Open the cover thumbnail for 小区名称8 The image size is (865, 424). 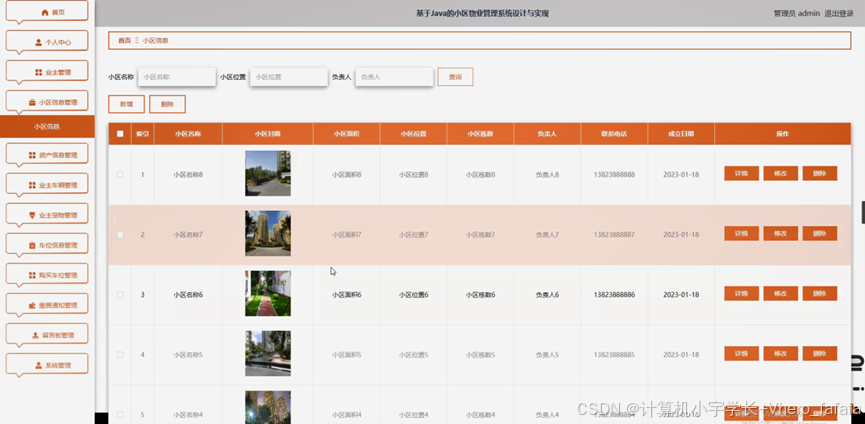tap(268, 174)
